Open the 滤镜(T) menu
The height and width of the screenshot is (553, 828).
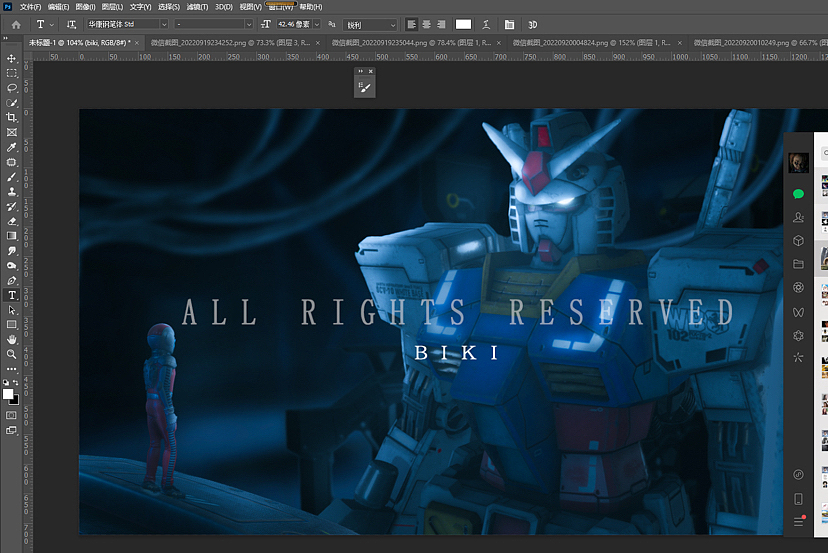(x=197, y=7)
